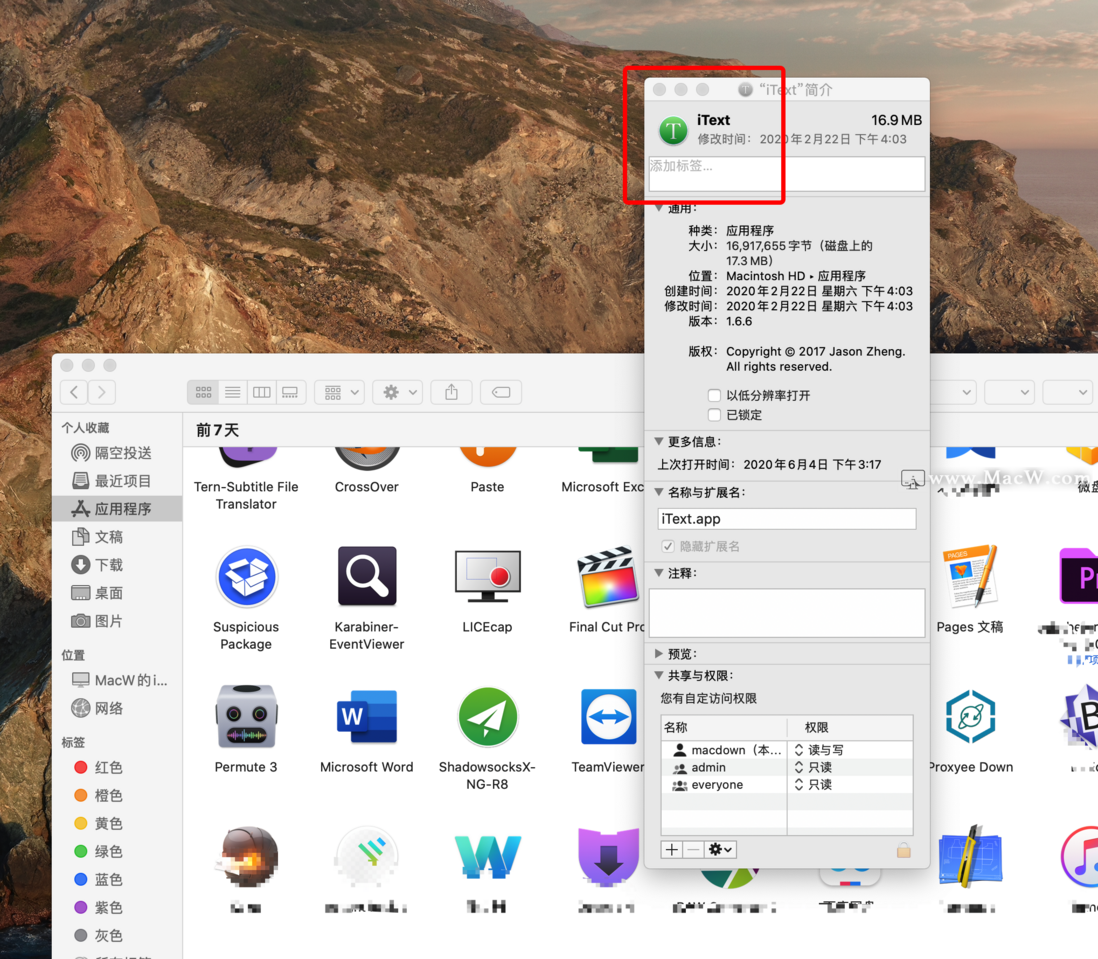The image size is (1098, 959).
Task: Switch Finder to list view
Action: point(232,392)
